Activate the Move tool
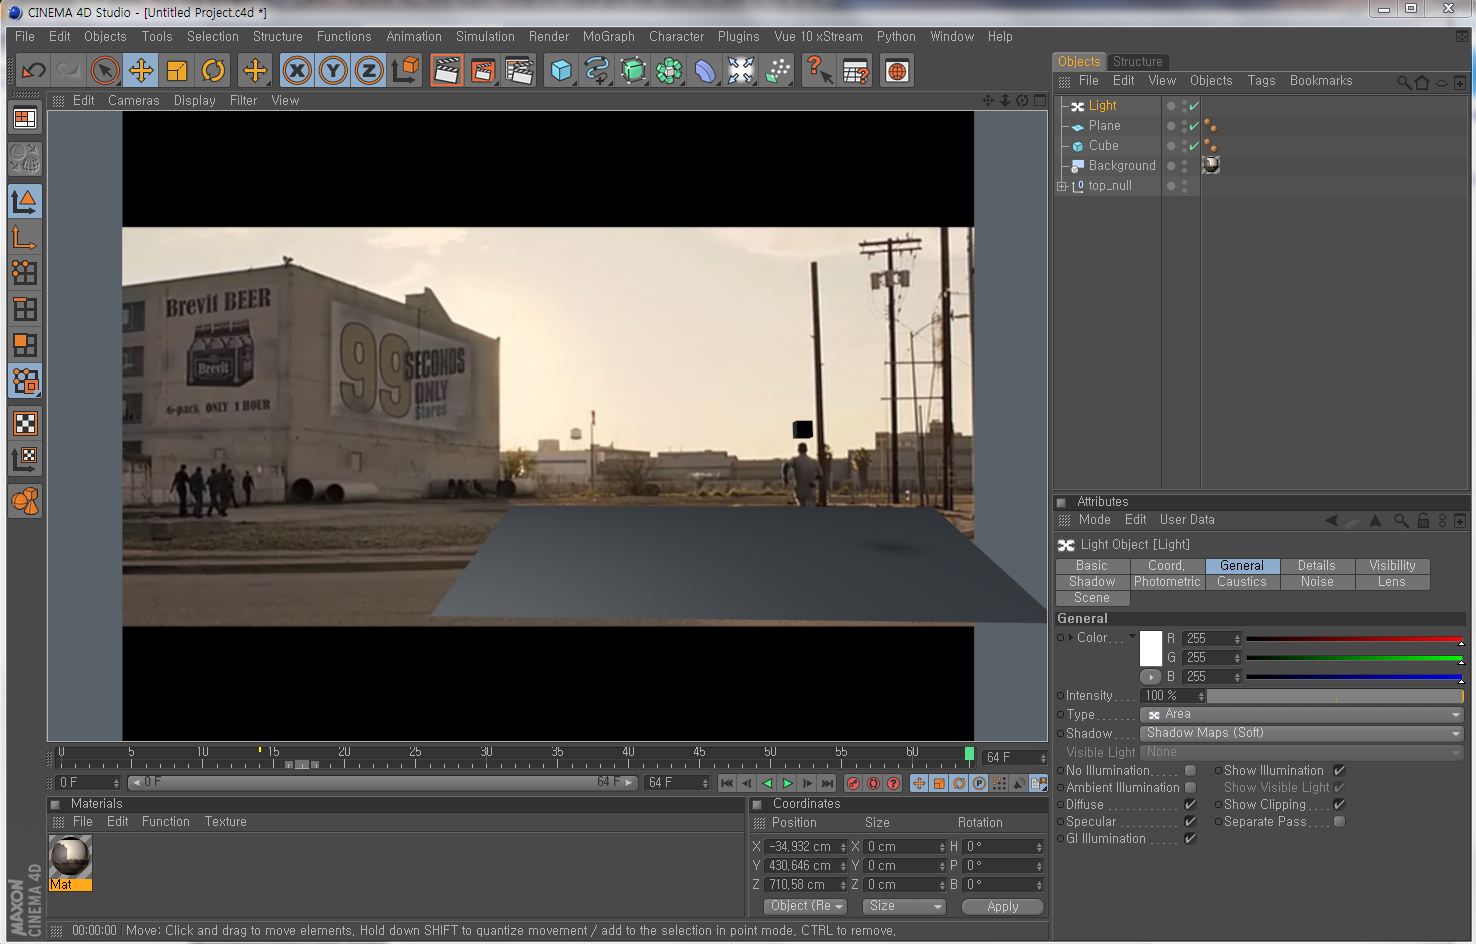This screenshot has height=944, width=1476. [141, 71]
